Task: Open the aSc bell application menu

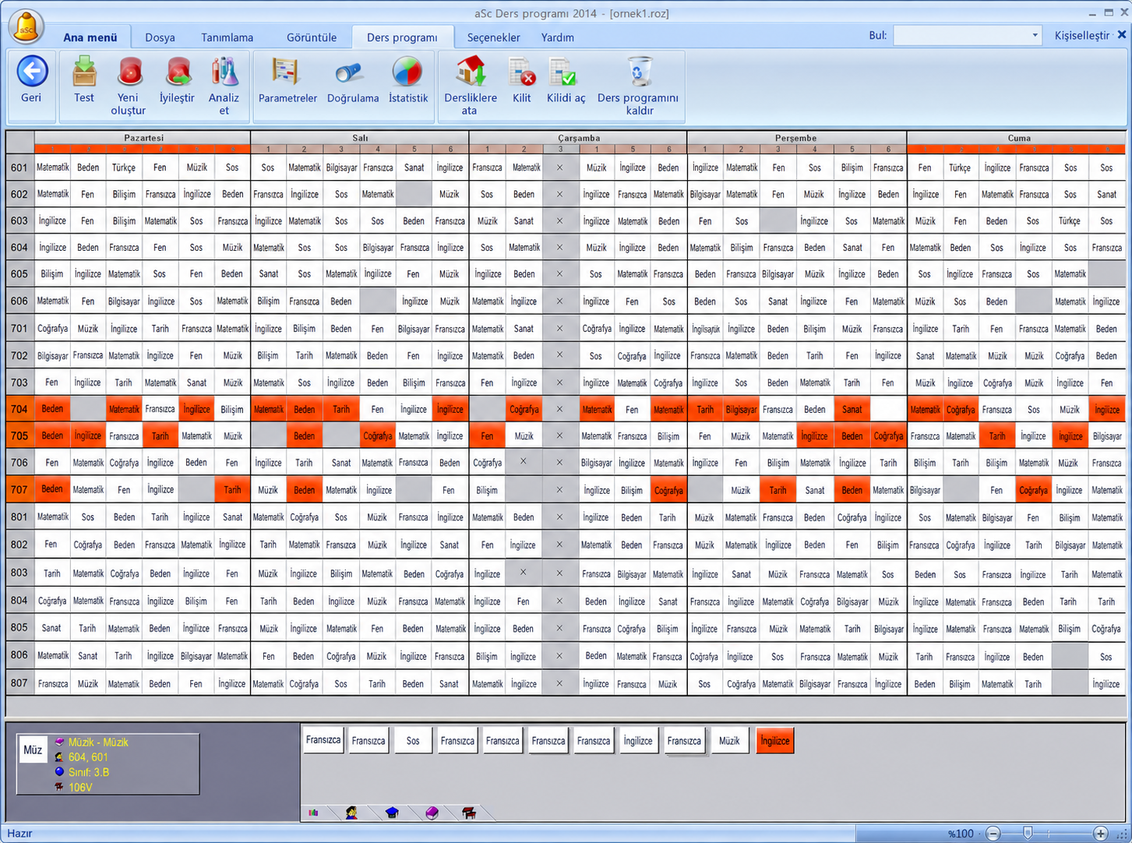Action: click(27, 27)
